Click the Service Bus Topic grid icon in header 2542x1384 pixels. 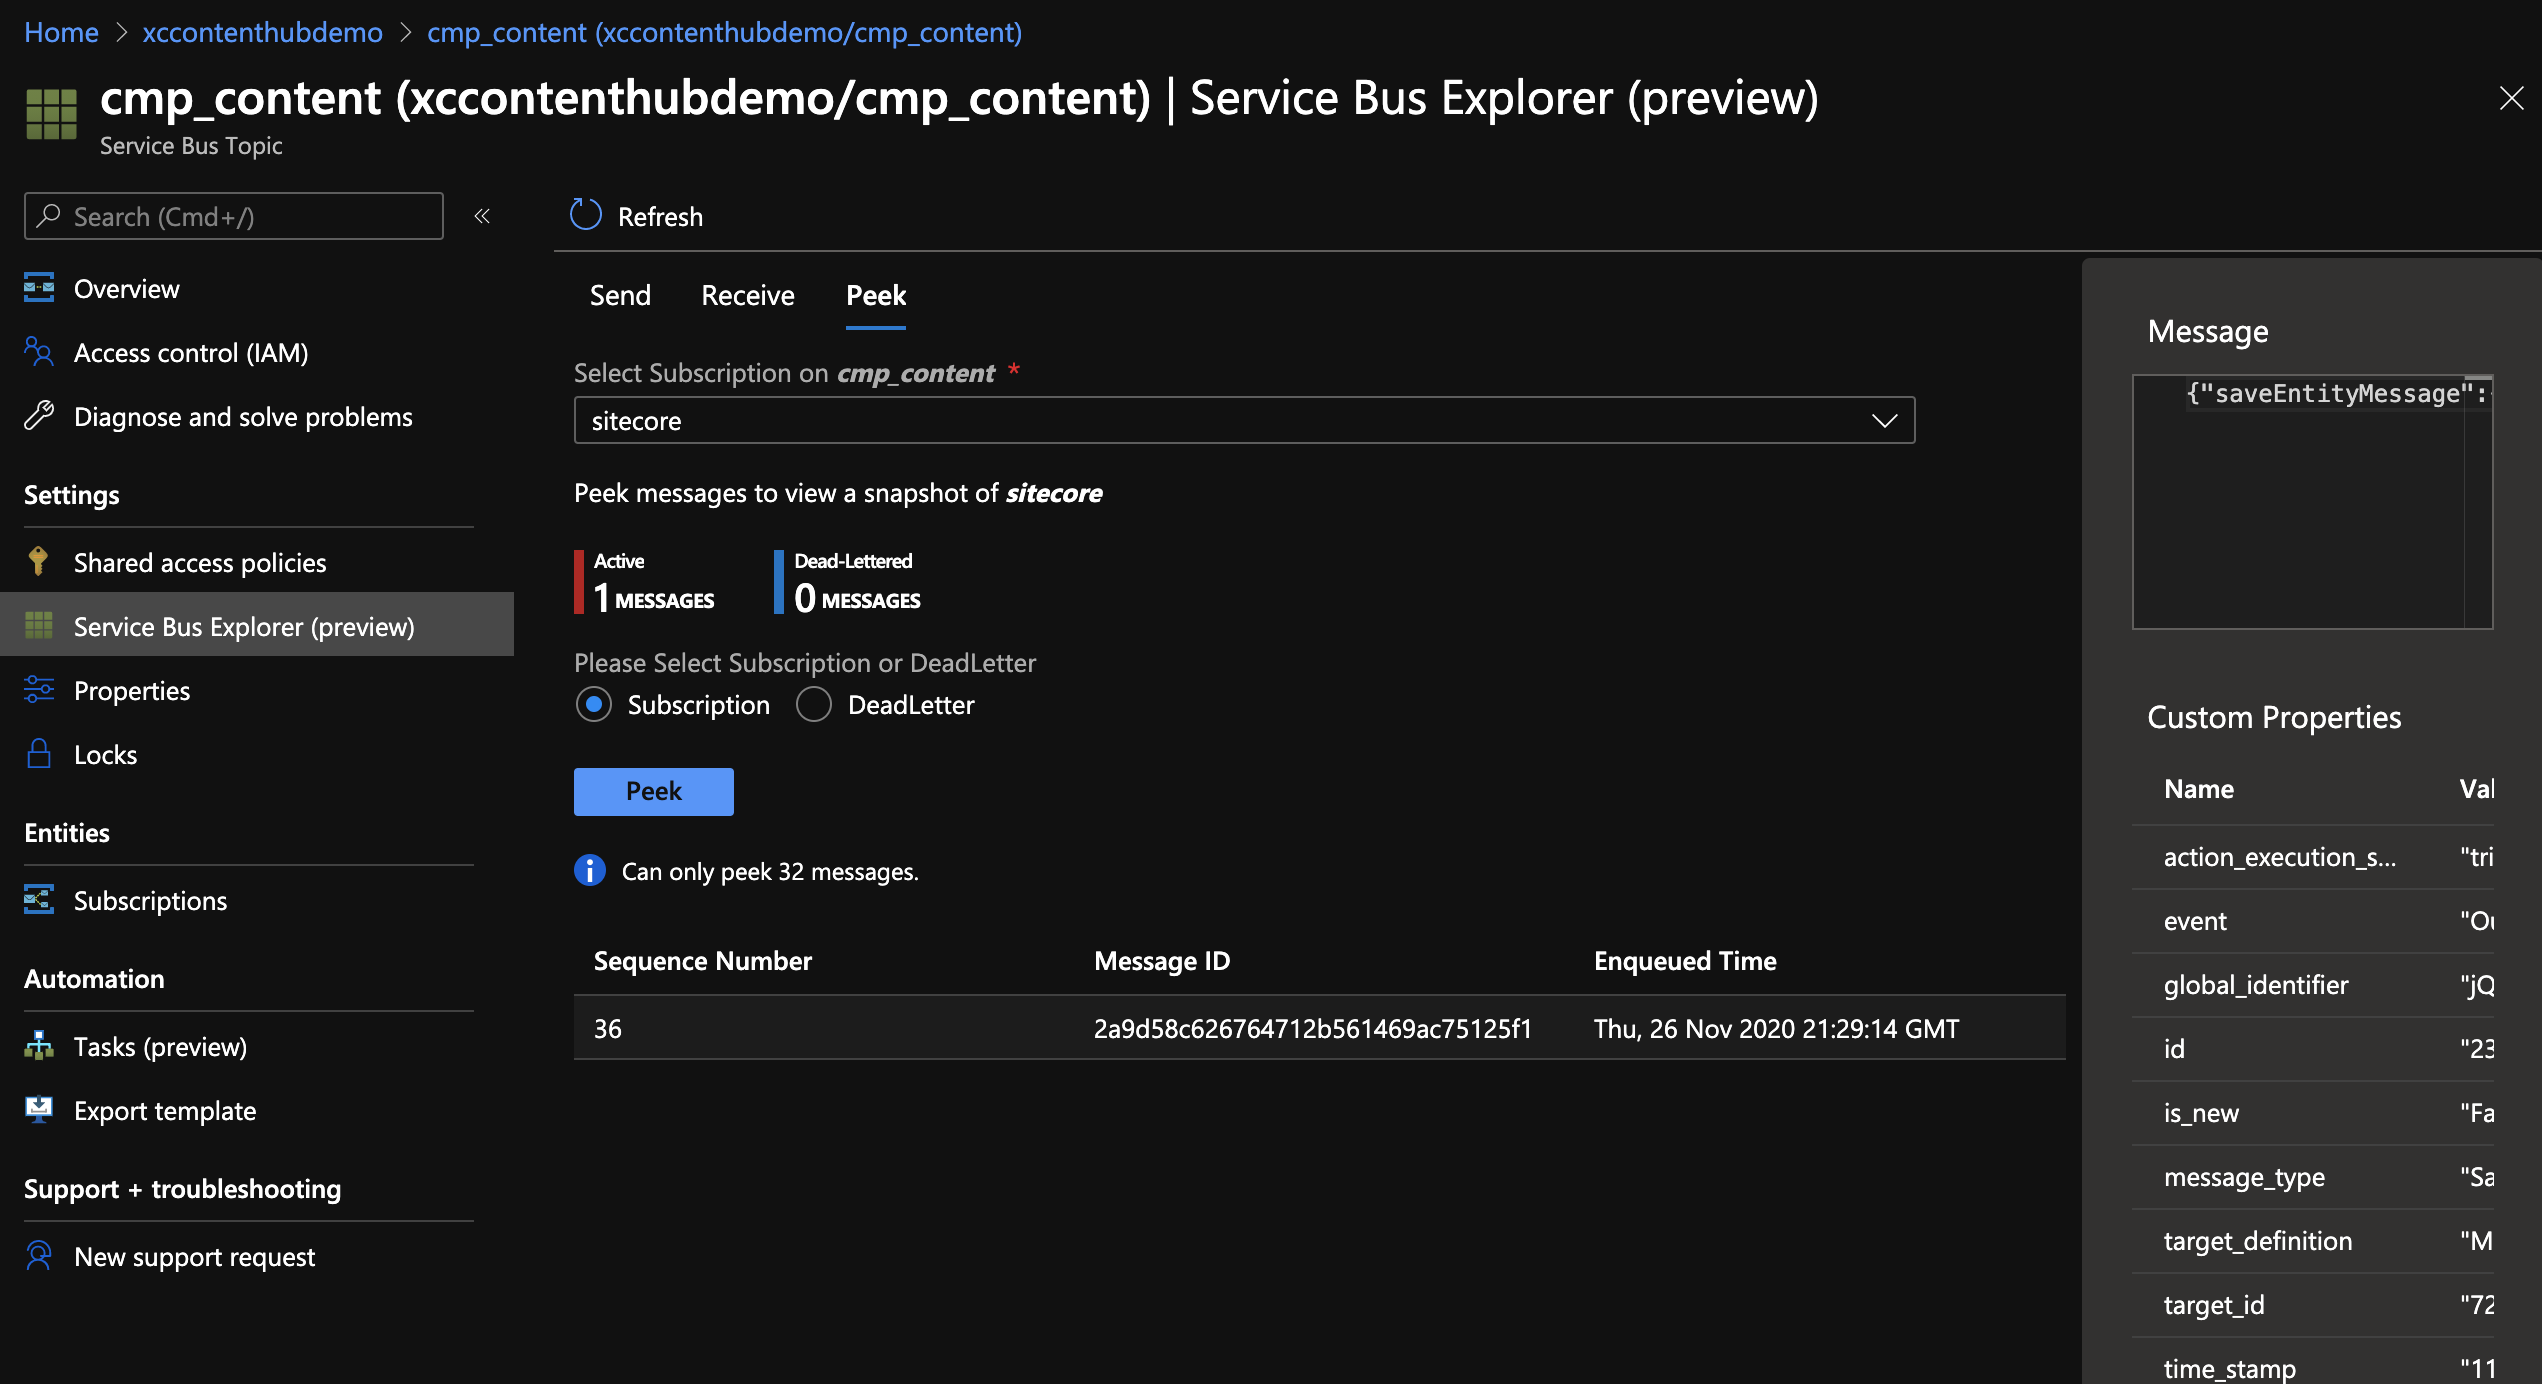tap(51, 114)
